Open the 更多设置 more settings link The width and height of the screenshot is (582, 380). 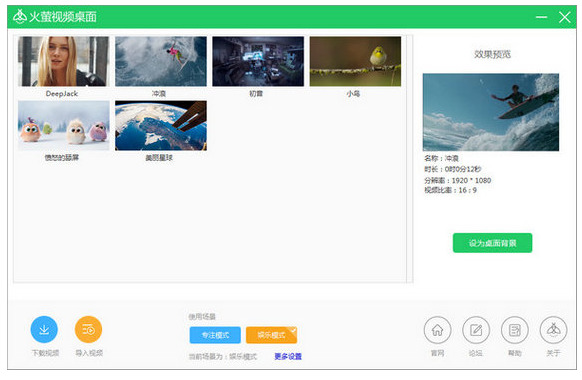click(288, 357)
